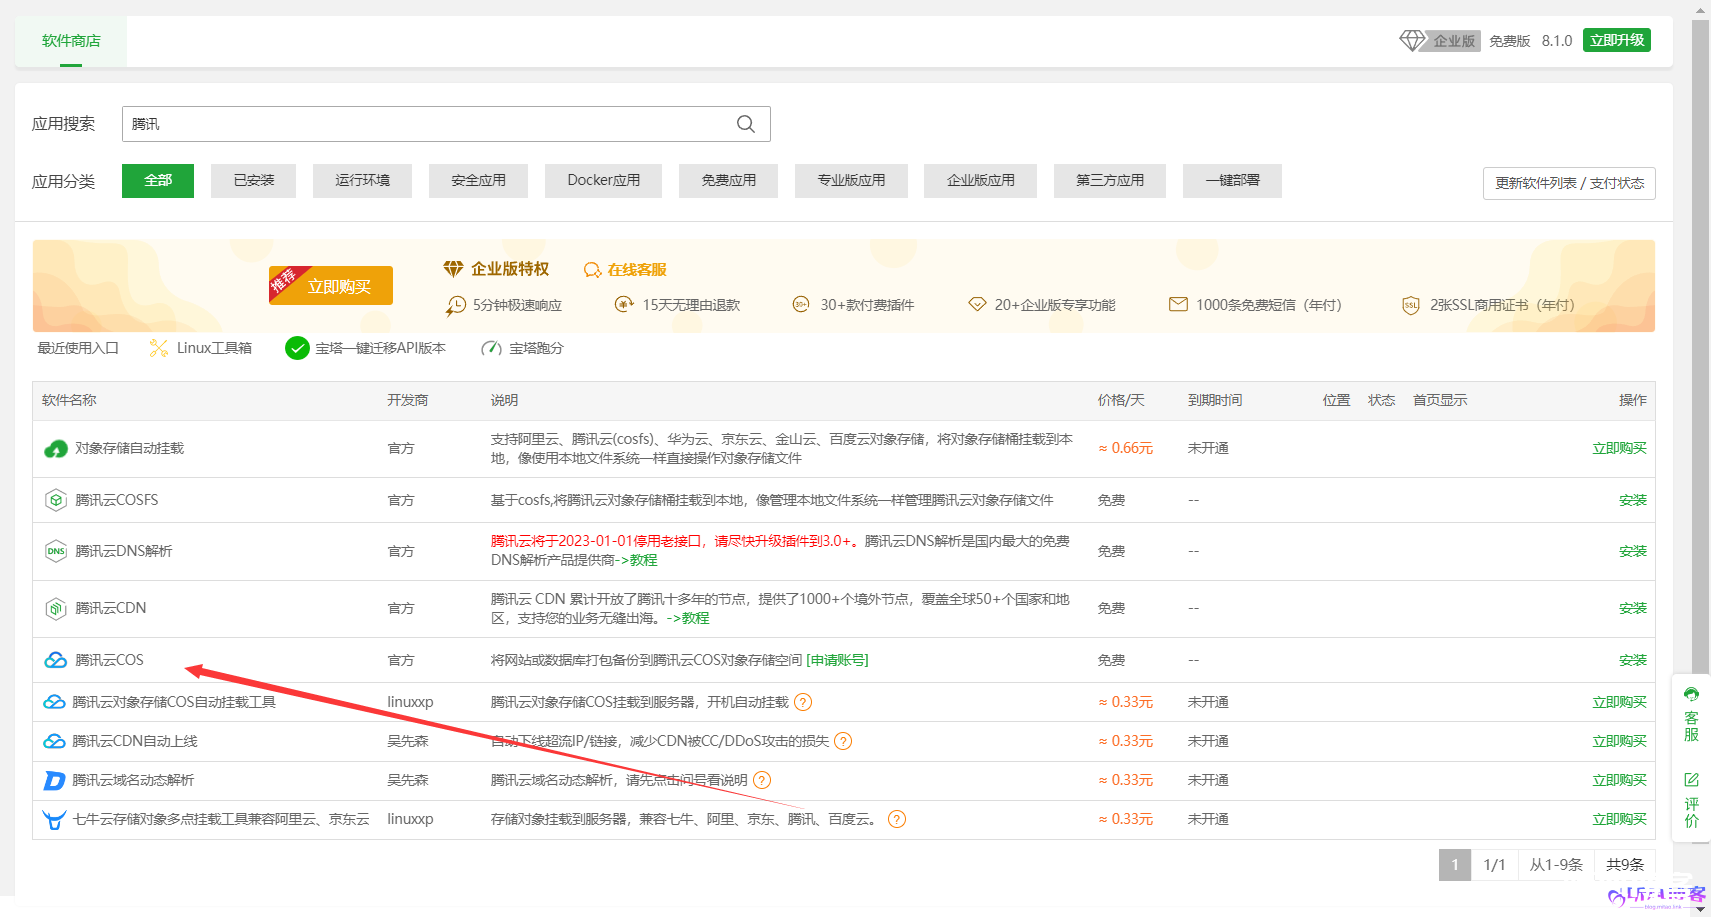Click the Linux工具箱 tools icon
1711x917 pixels.
[x=158, y=348]
